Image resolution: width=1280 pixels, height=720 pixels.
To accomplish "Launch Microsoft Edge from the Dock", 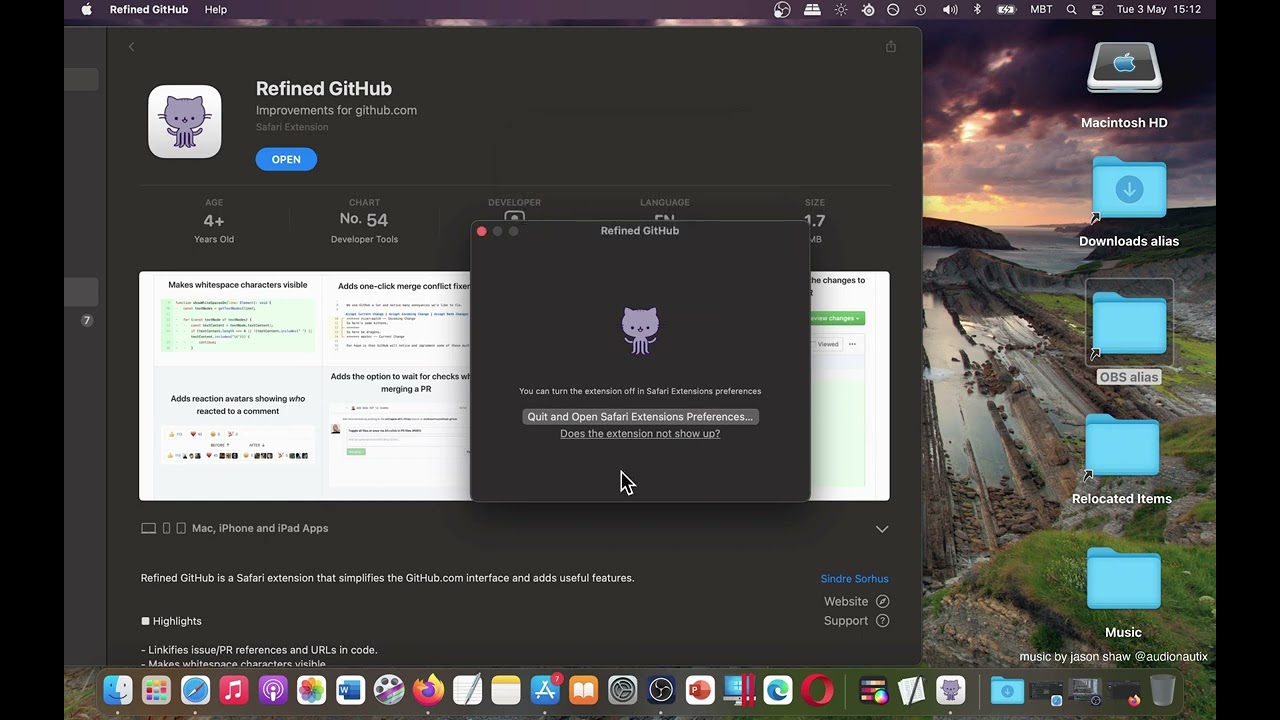I will (778, 690).
